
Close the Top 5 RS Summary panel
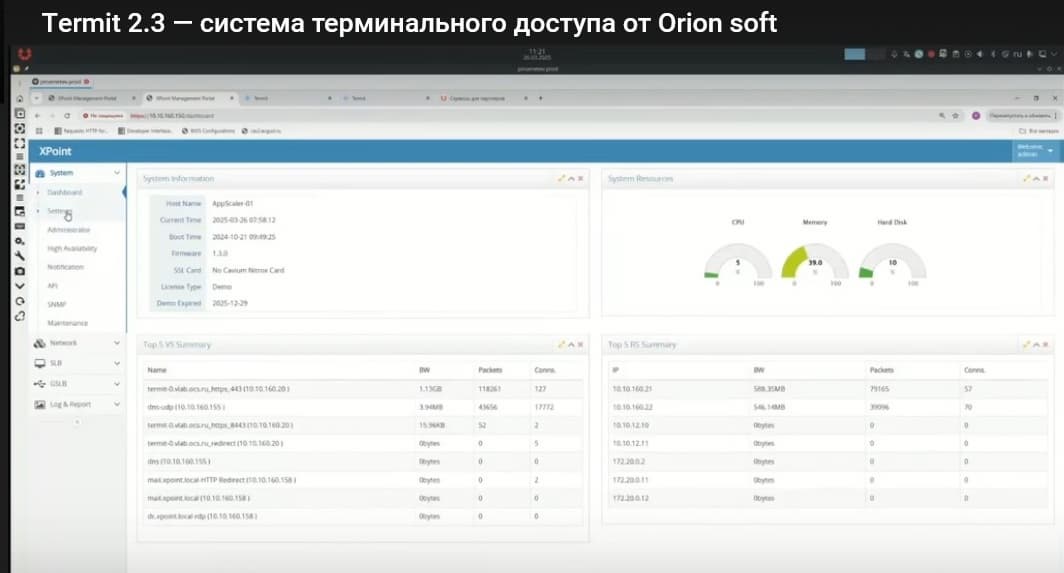(x=1045, y=344)
